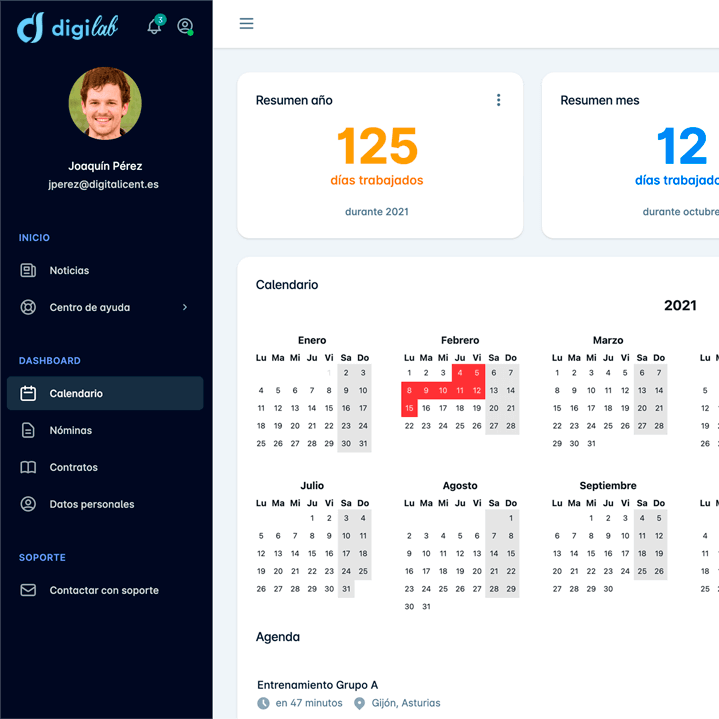This screenshot has width=719, height=719.
Task: Click the digilab logo
Action: (x=68, y=27)
